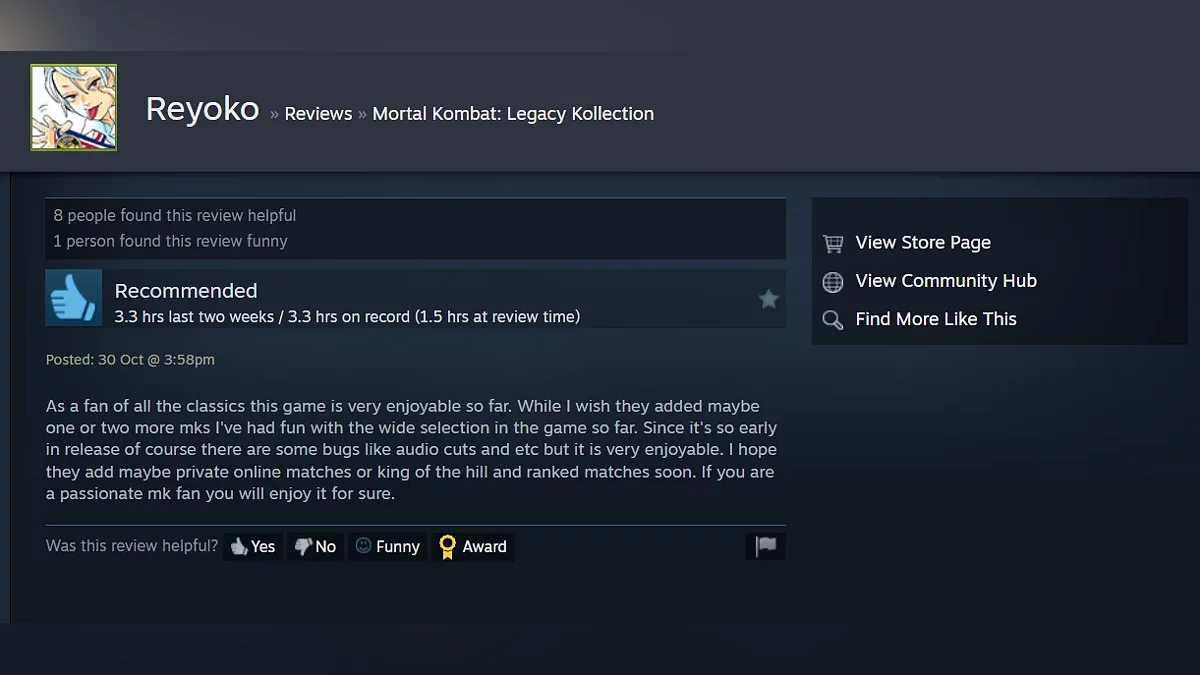Select Find More Like This
Screen dimensions: 1200x675
coord(936,319)
